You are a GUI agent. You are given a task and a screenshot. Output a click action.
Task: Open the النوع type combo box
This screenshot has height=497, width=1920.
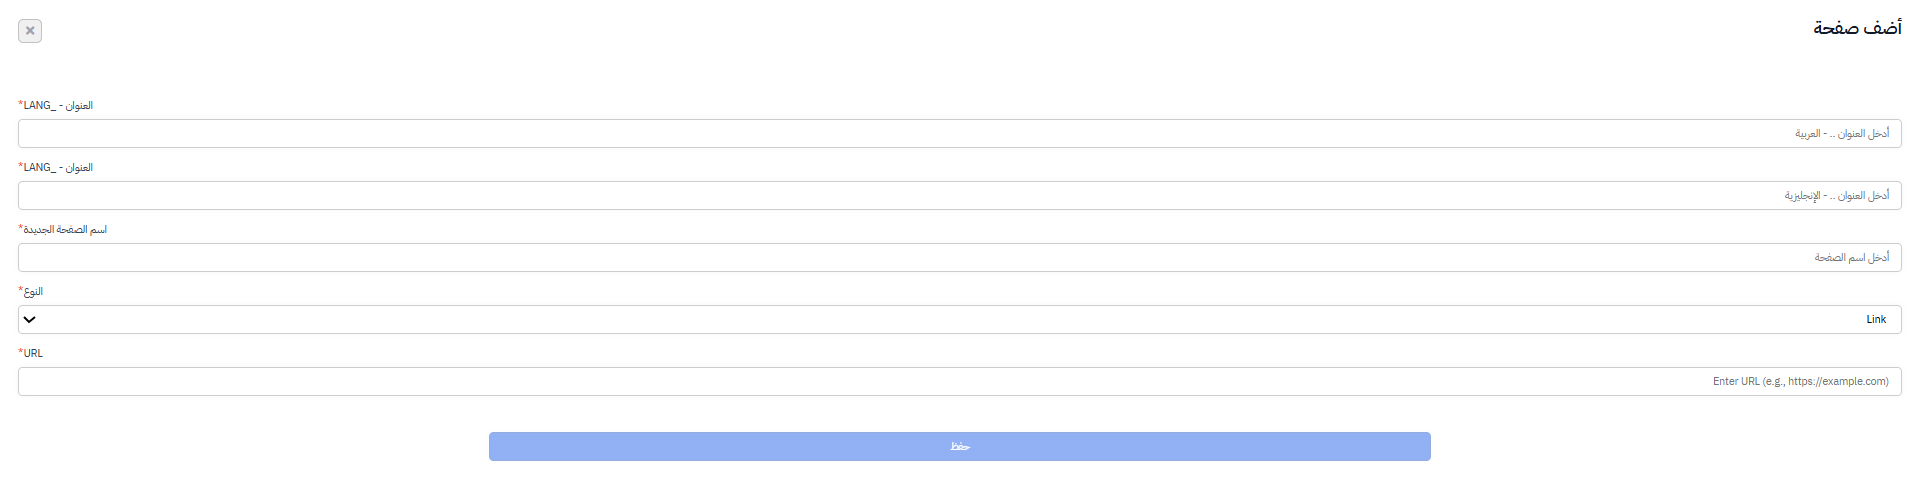(x=960, y=319)
